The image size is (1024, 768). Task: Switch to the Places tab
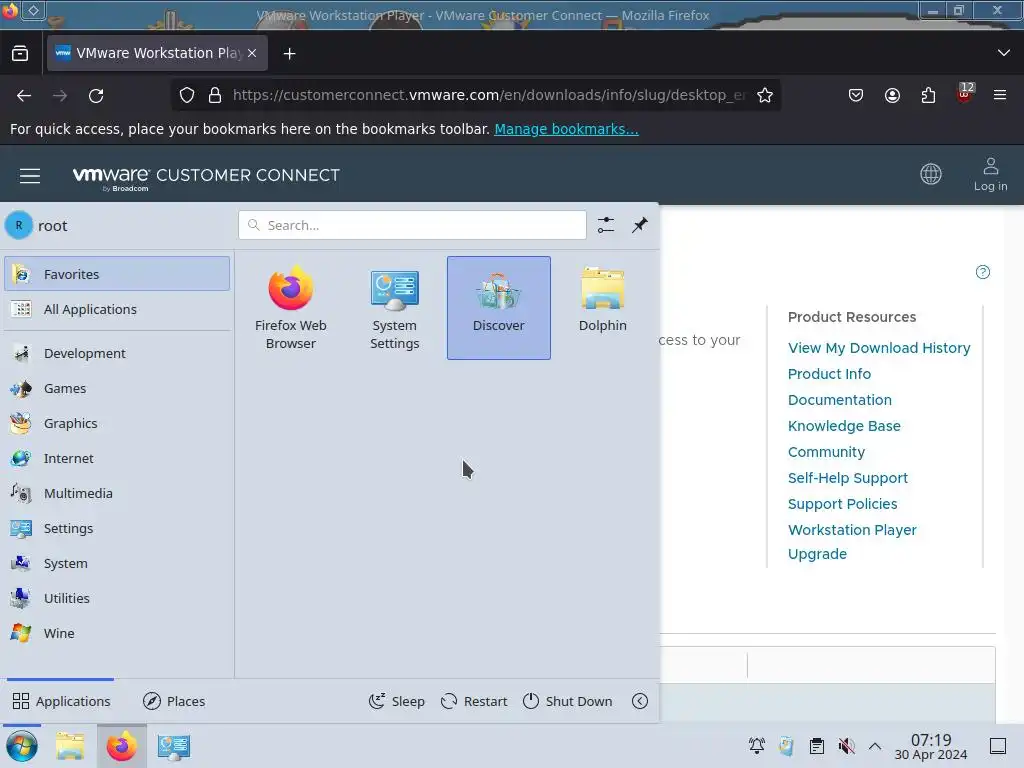(174, 701)
